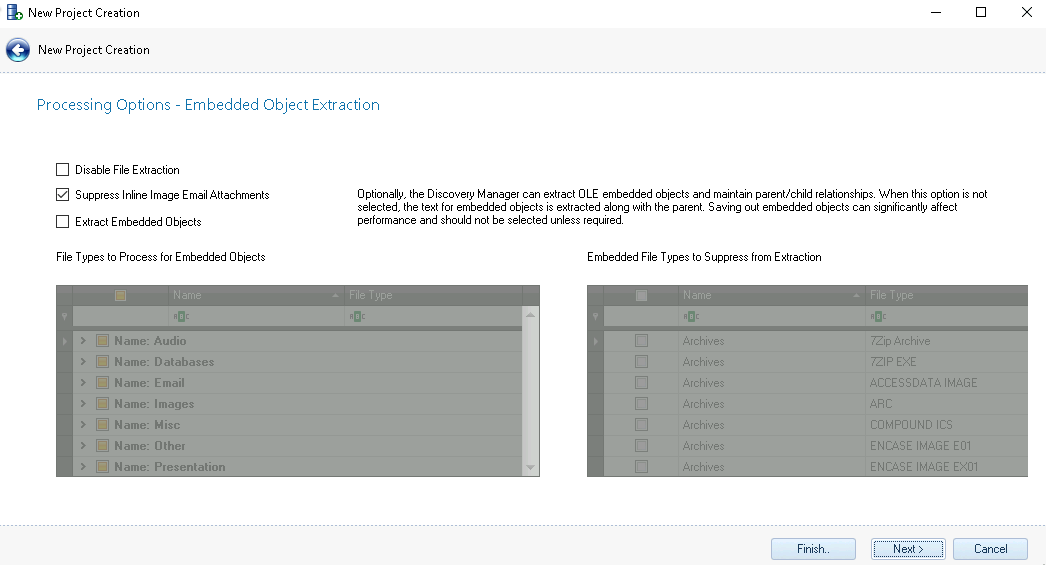This screenshot has width=1046, height=565.
Task: Click the filter row pin icon in left grid
Action: click(x=64, y=317)
